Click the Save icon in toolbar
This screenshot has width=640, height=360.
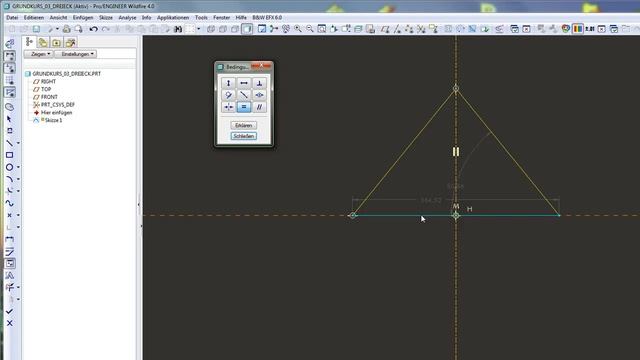pyautogui.click(x=36, y=29)
